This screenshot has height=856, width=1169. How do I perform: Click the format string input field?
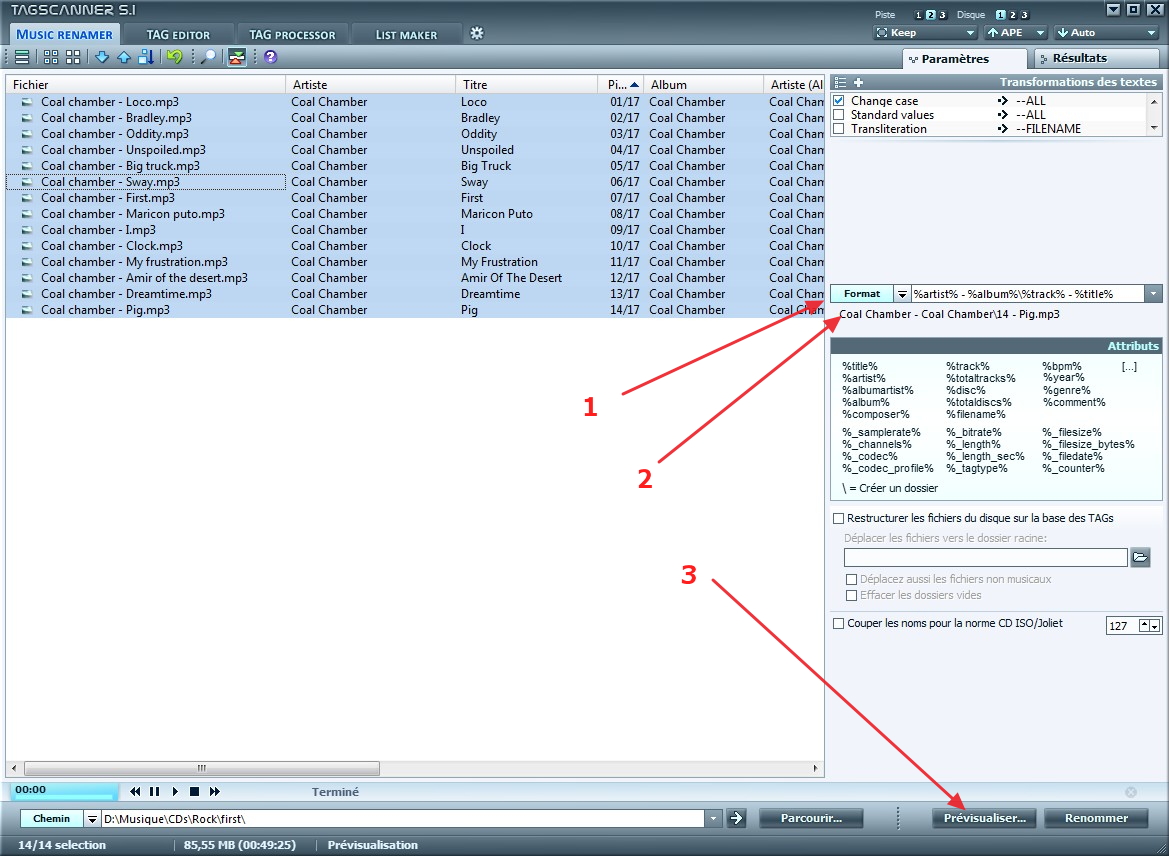click(x=1028, y=294)
